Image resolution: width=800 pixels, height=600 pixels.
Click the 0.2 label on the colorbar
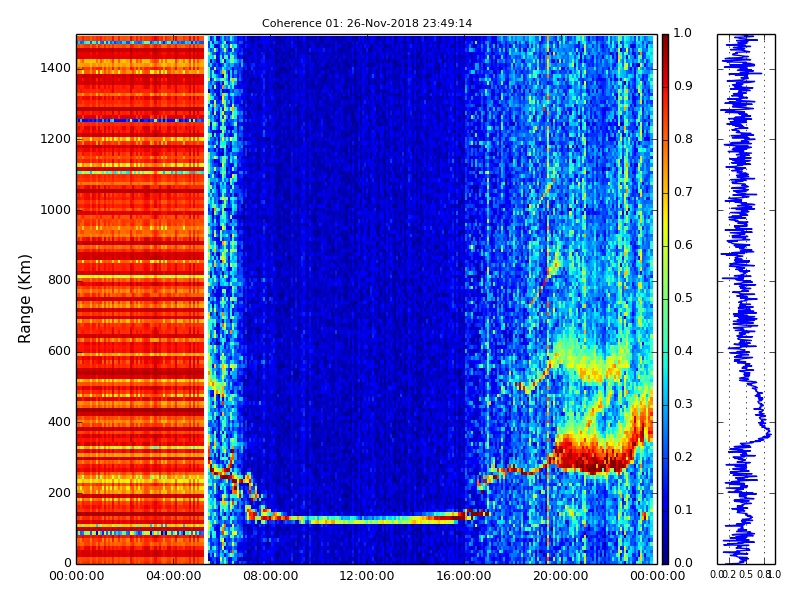click(x=683, y=457)
